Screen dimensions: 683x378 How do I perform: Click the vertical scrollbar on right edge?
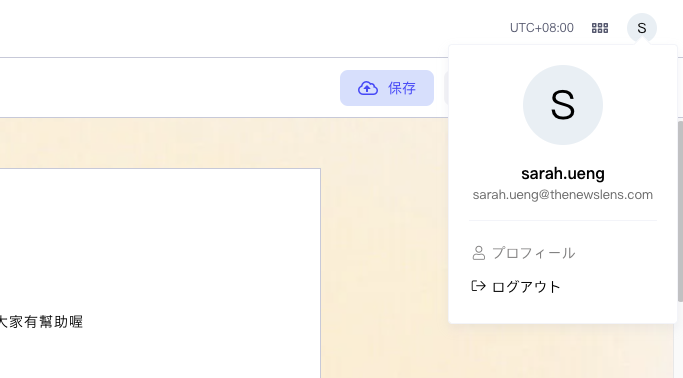coord(680,211)
